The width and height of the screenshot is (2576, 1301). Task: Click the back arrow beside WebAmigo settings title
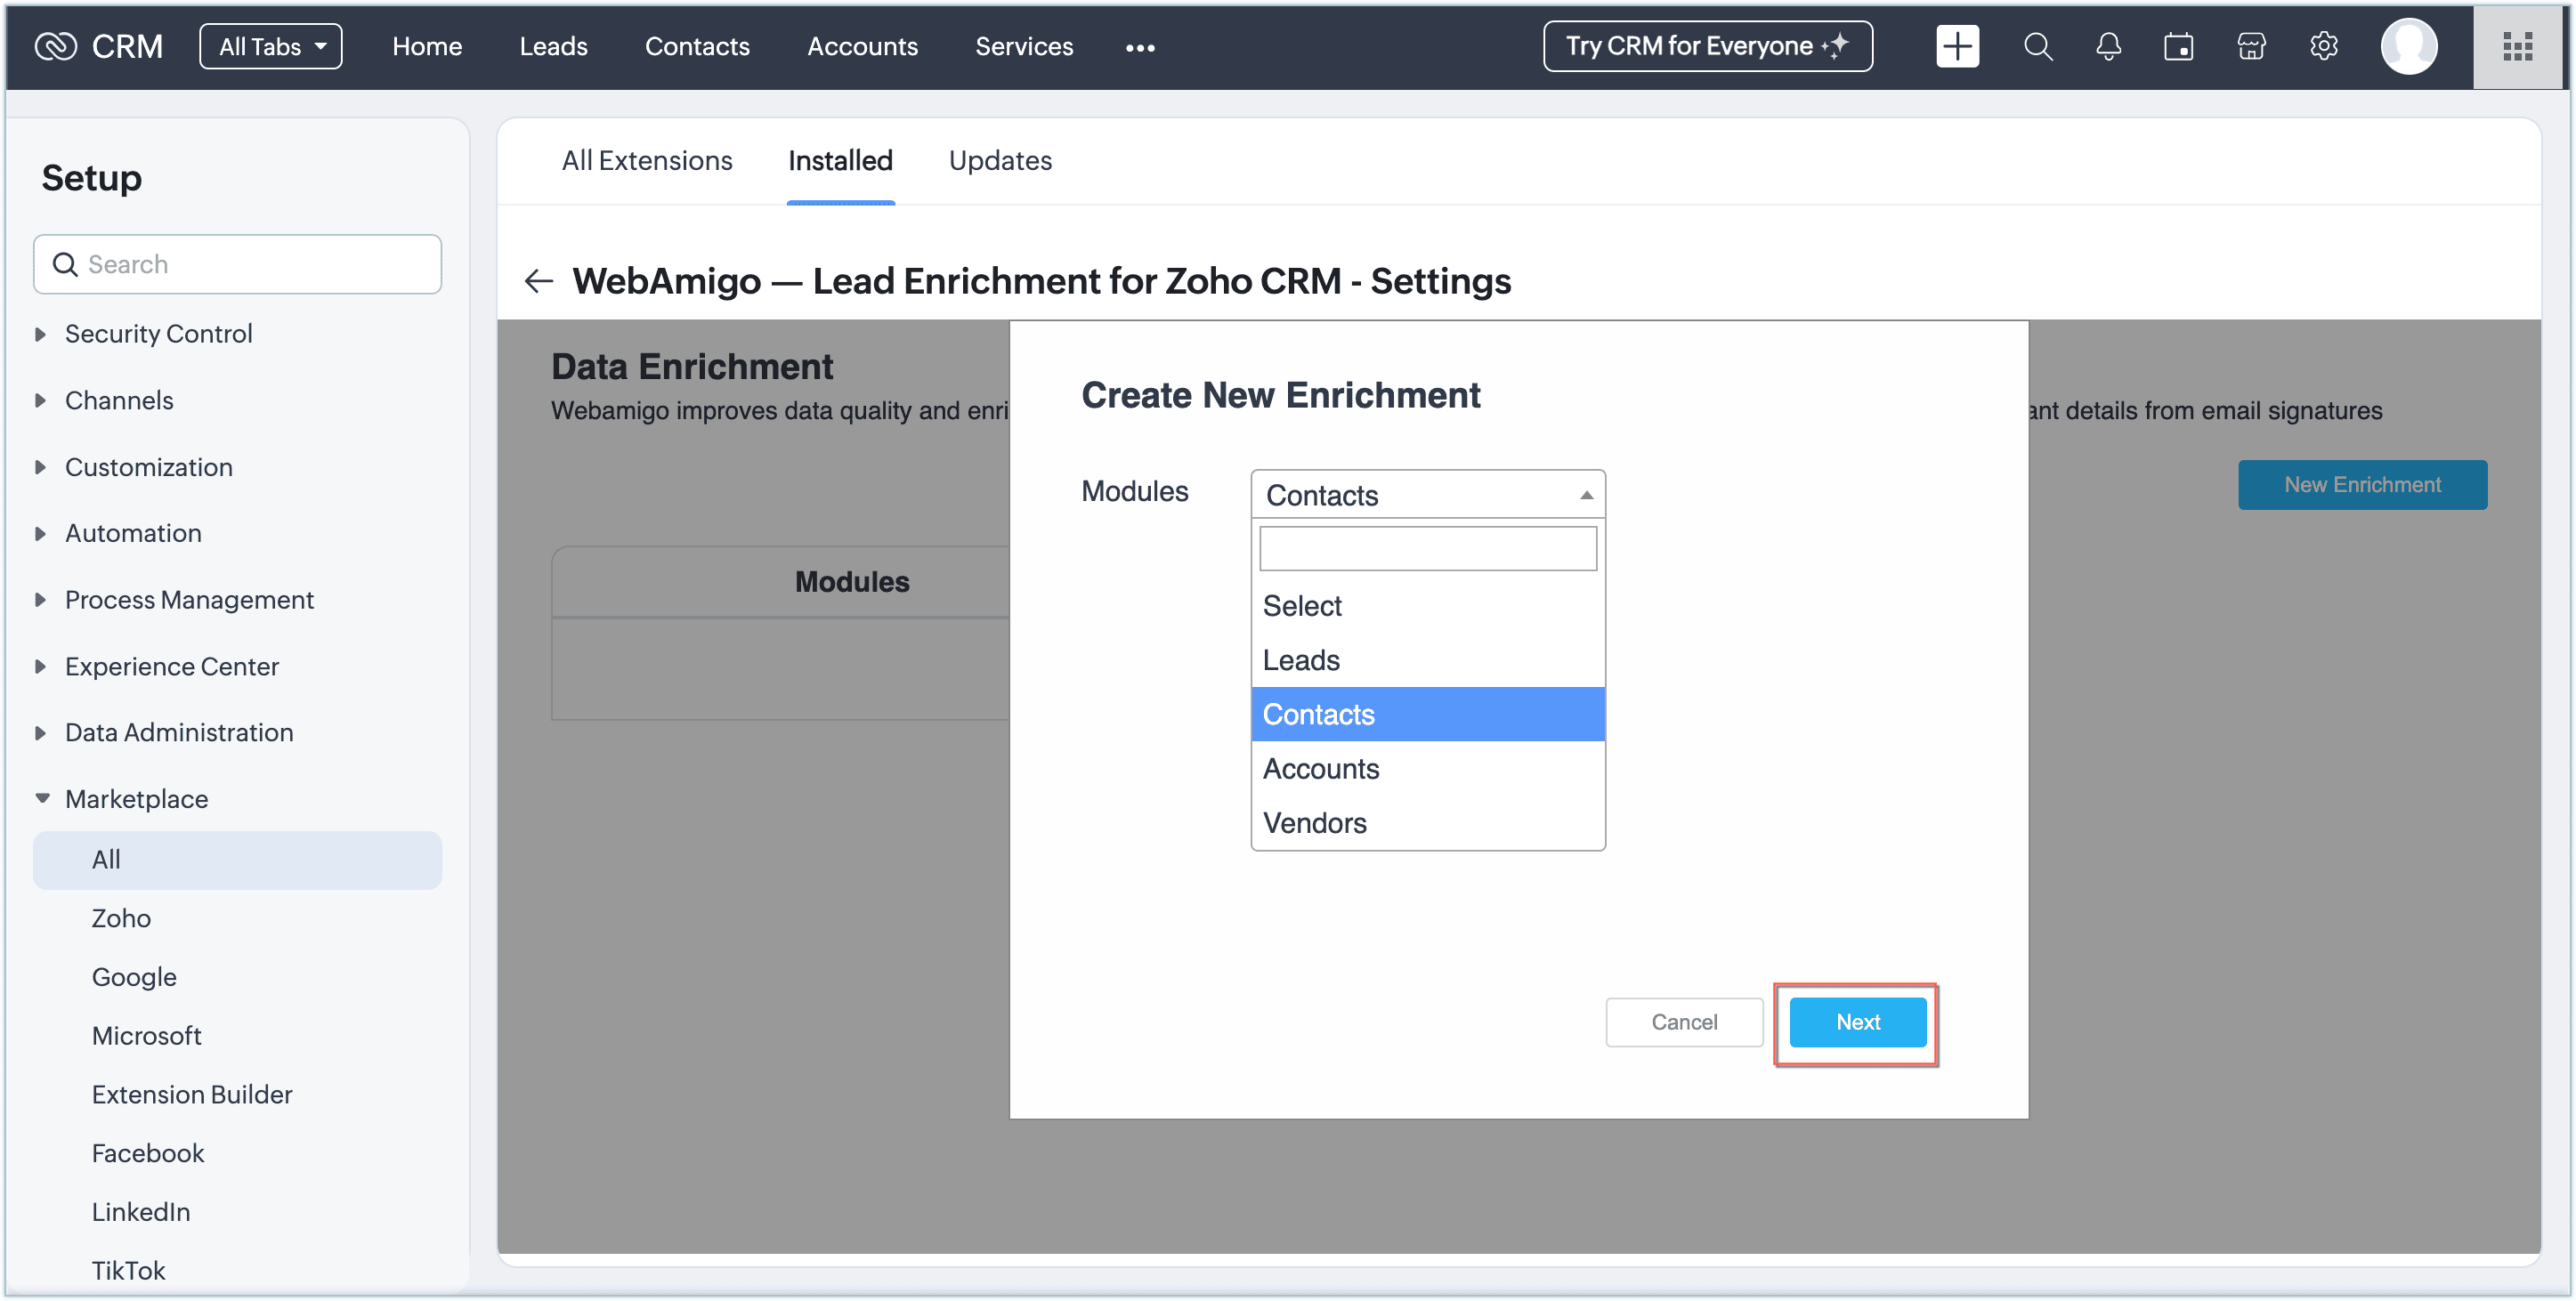539,281
